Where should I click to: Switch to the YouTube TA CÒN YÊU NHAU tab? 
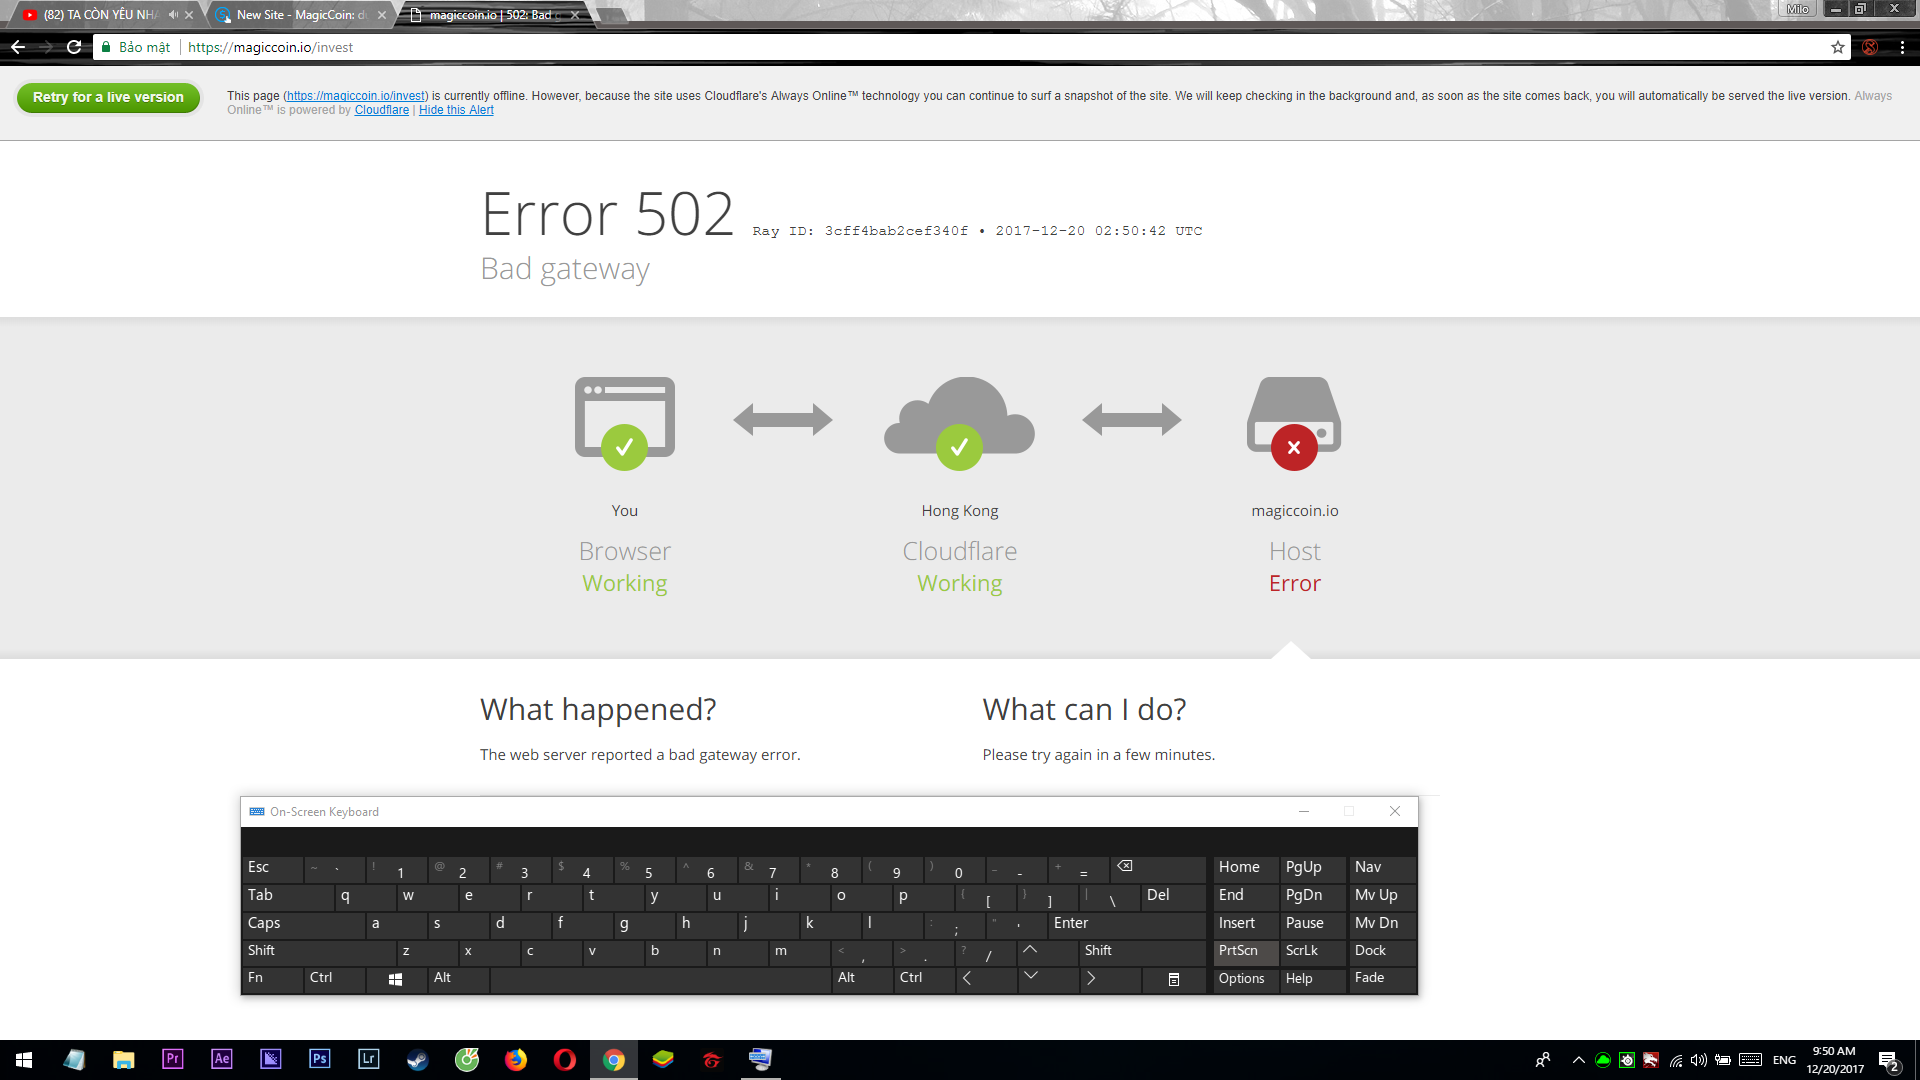pos(100,15)
